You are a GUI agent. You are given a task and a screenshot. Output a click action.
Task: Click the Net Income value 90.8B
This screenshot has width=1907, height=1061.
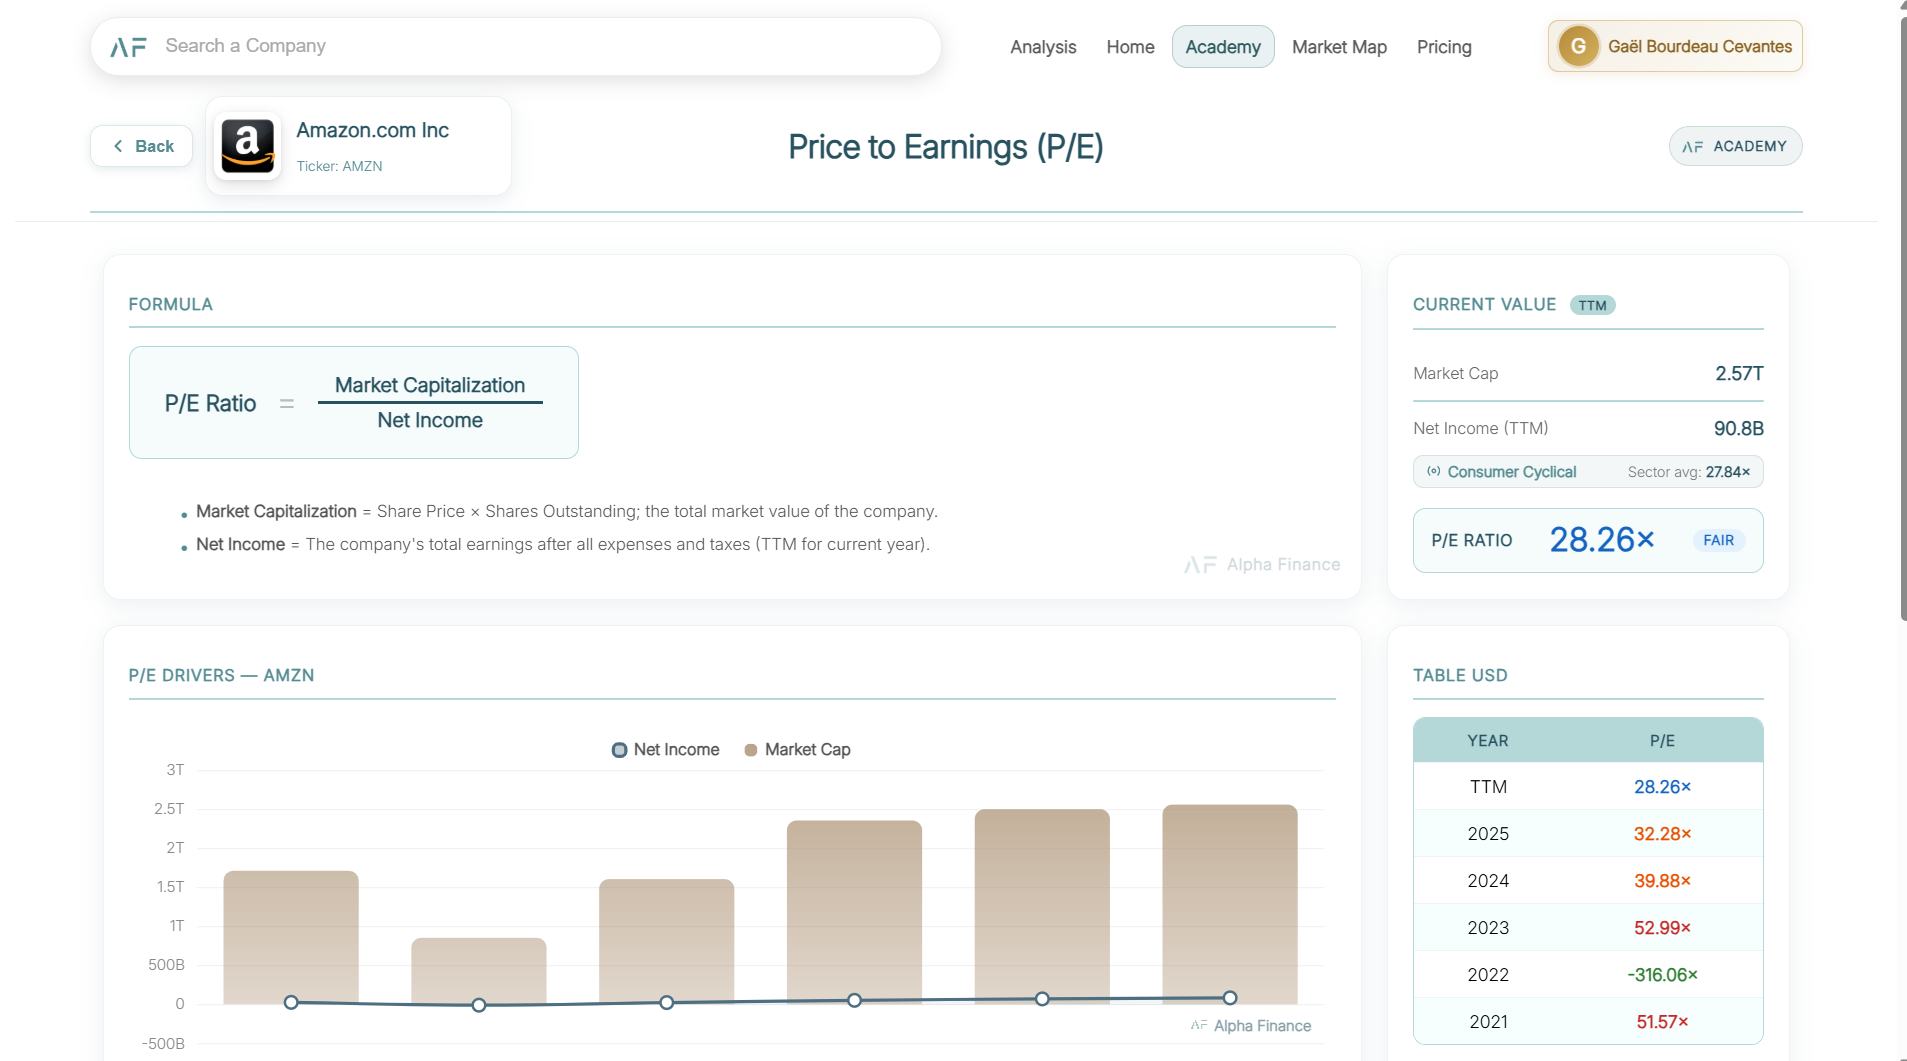pyautogui.click(x=1738, y=428)
